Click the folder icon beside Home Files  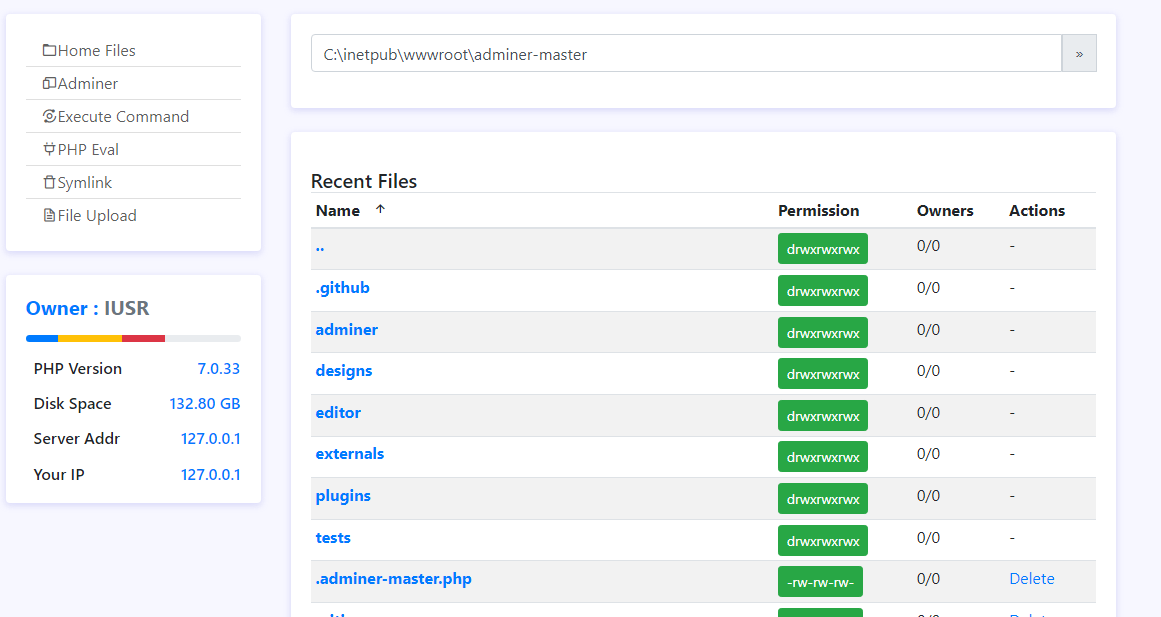click(x=50, y=50)
